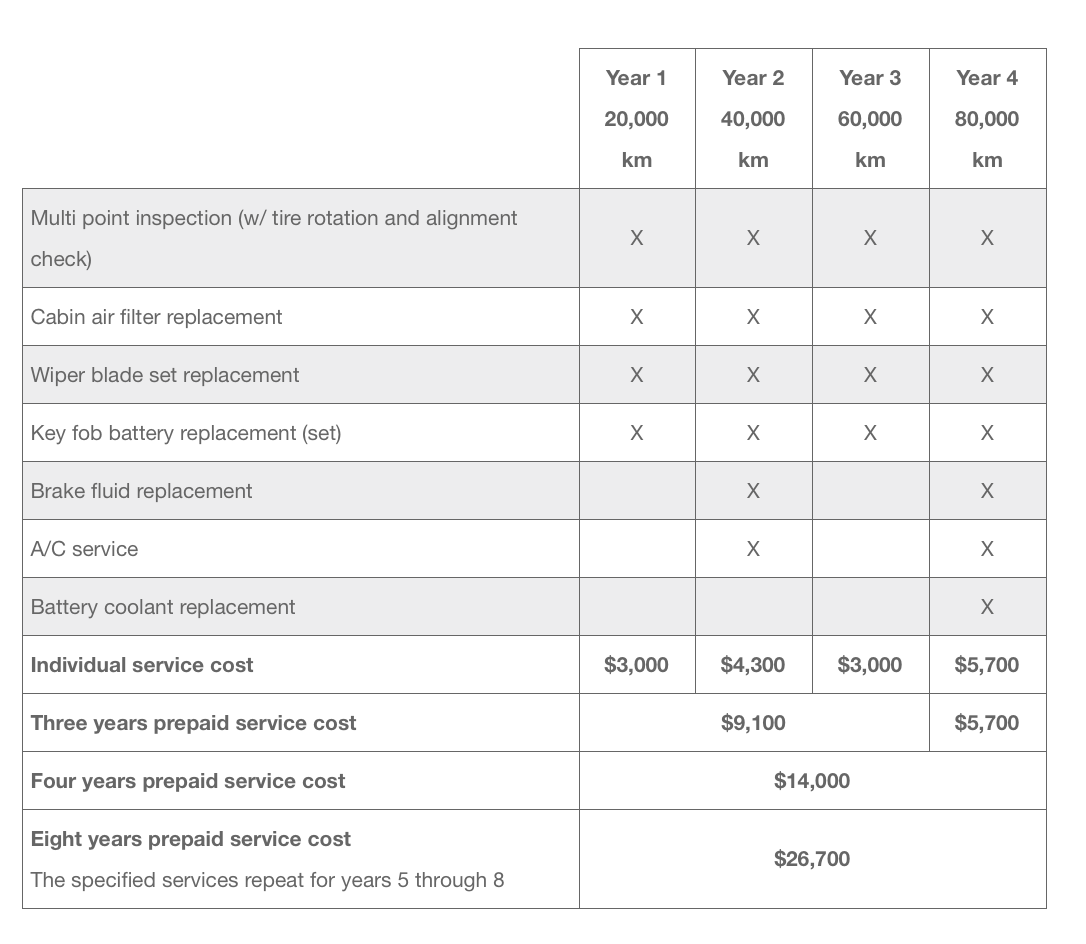The width and height of the screenshot is (1086, 944).
Task: Click the Year 1 column header
Action: pyautogui.click(x=636, y=118)
